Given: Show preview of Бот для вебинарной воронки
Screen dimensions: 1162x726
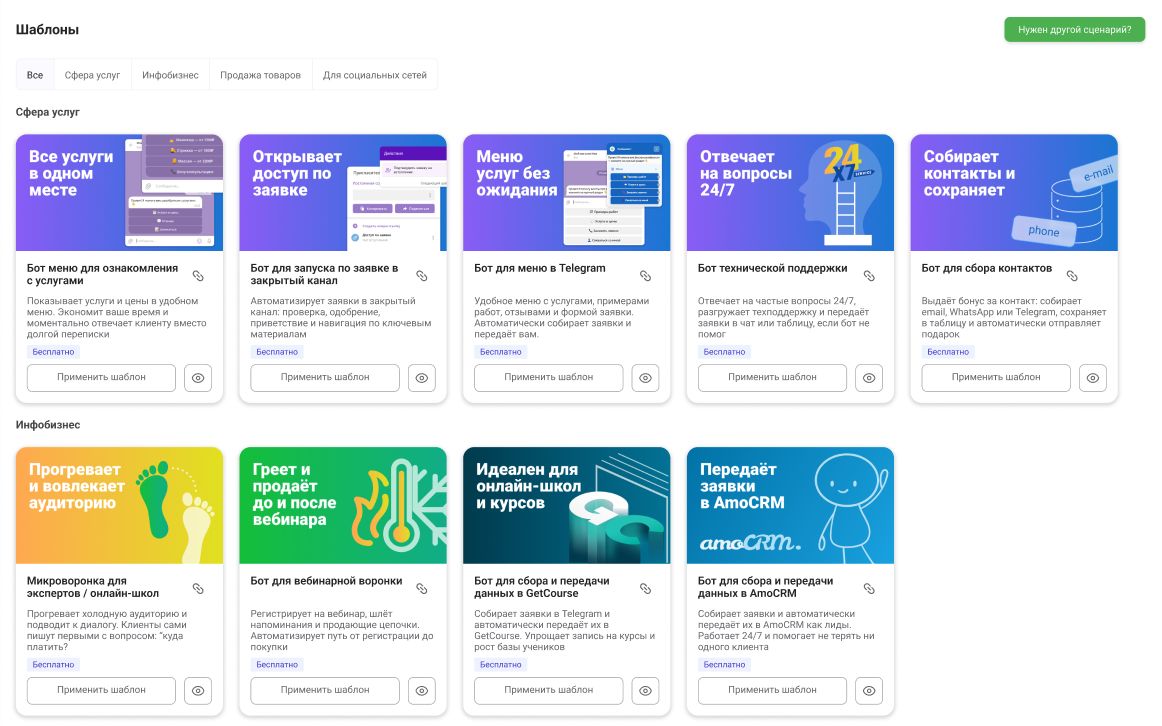Looking at the screenshot, I should pos(422,691).
